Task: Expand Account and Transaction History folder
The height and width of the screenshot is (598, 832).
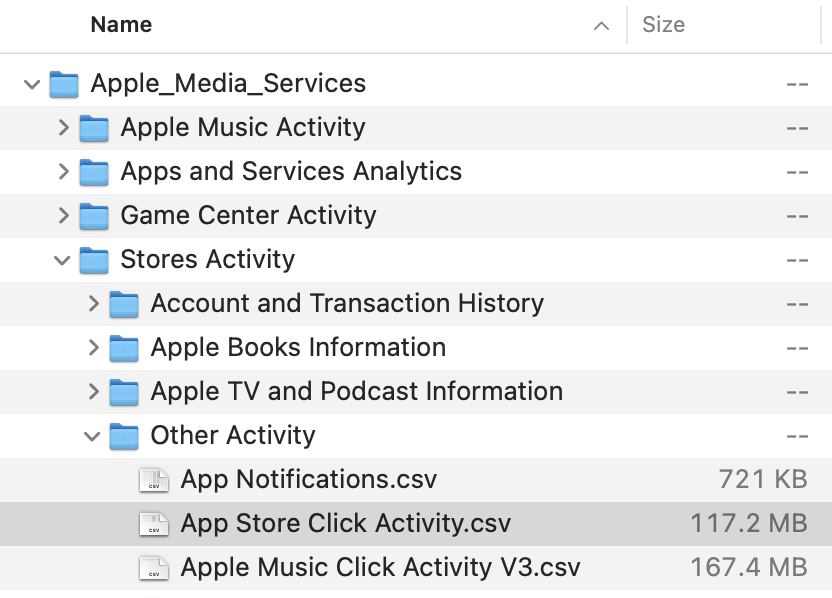Action: [94, 304]
